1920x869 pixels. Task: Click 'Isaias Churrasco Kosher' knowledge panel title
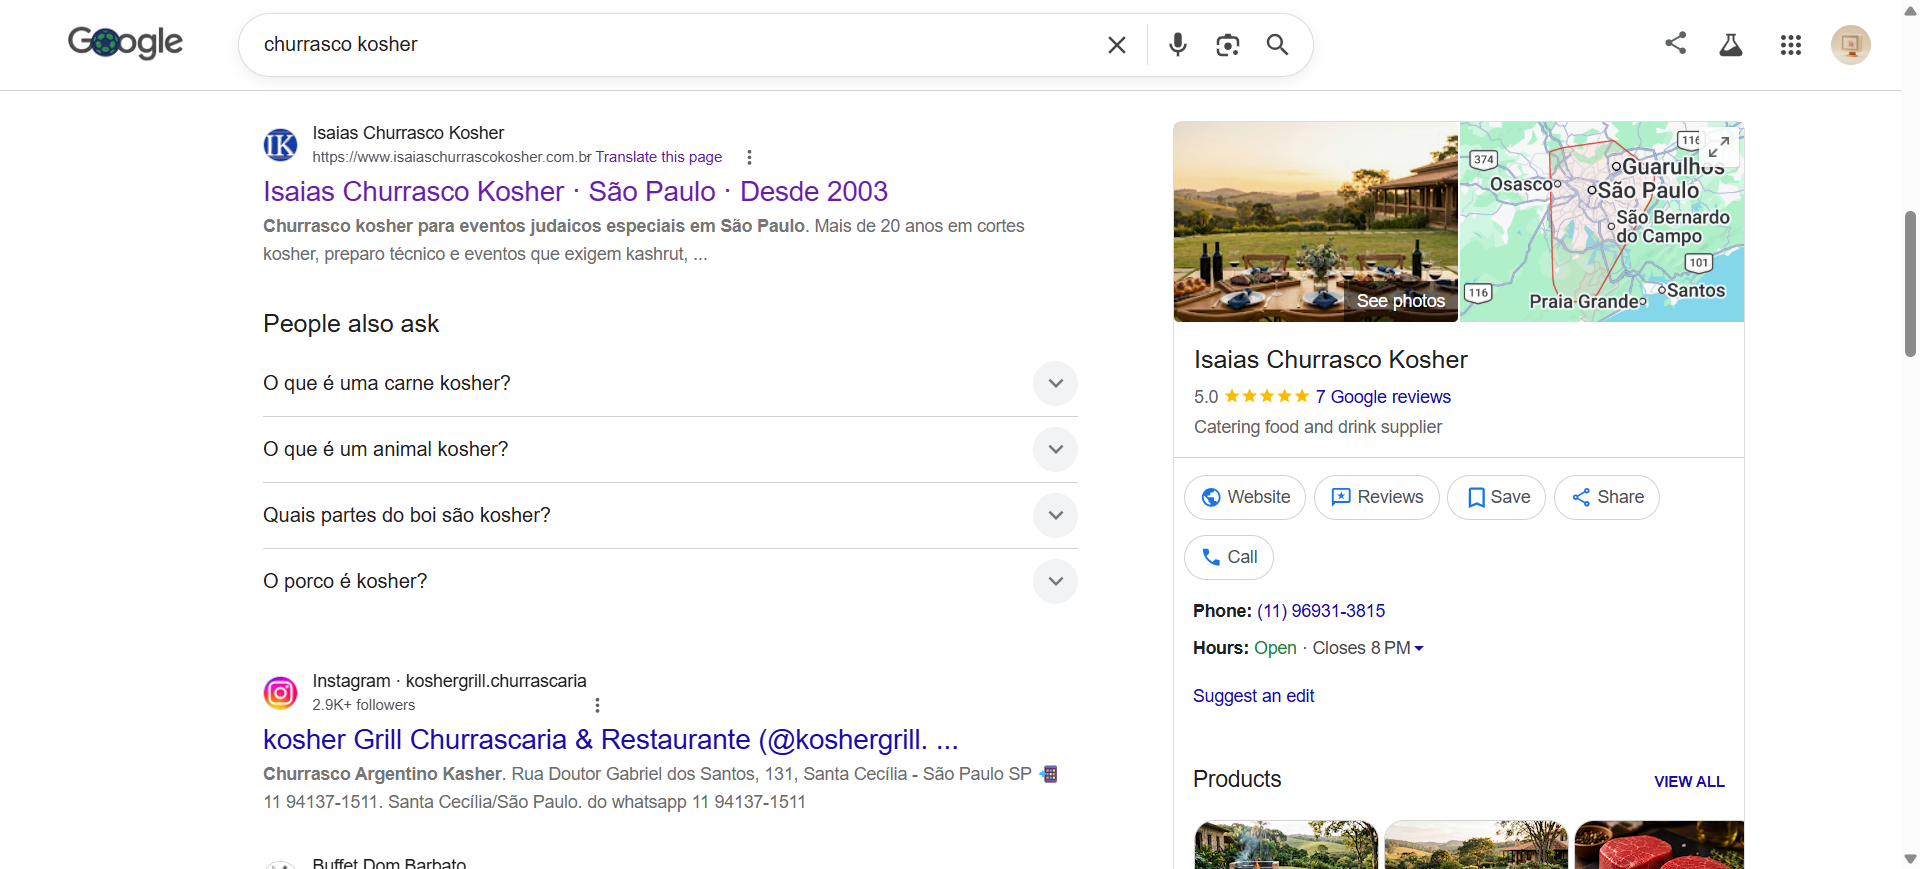[x=1331, y=360]
